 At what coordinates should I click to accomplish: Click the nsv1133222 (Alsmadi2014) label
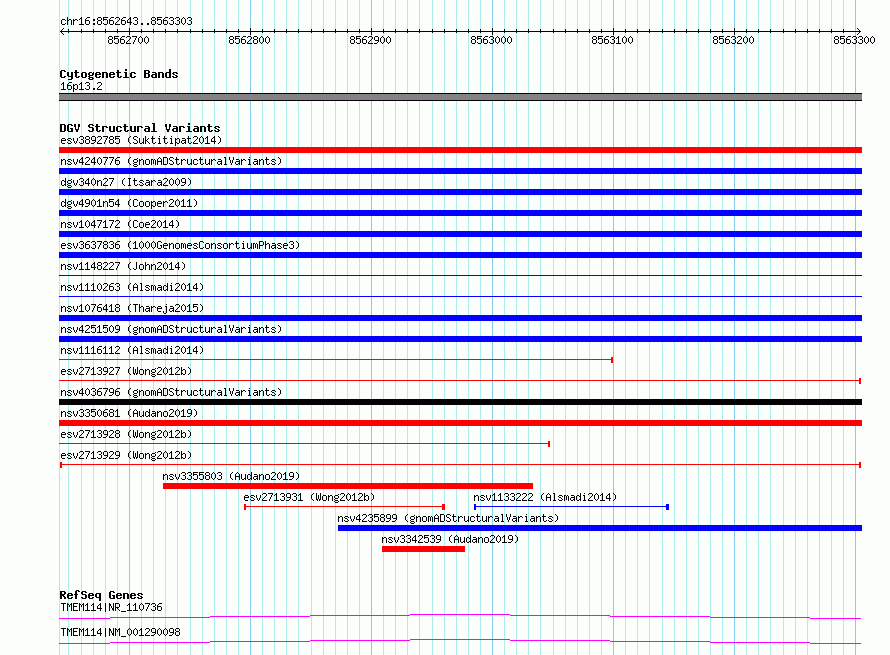coord(545,497)
